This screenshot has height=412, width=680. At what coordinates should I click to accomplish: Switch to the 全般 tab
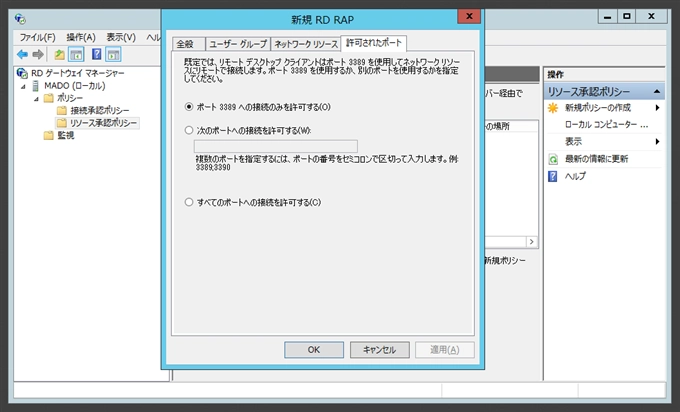(188, 44)
